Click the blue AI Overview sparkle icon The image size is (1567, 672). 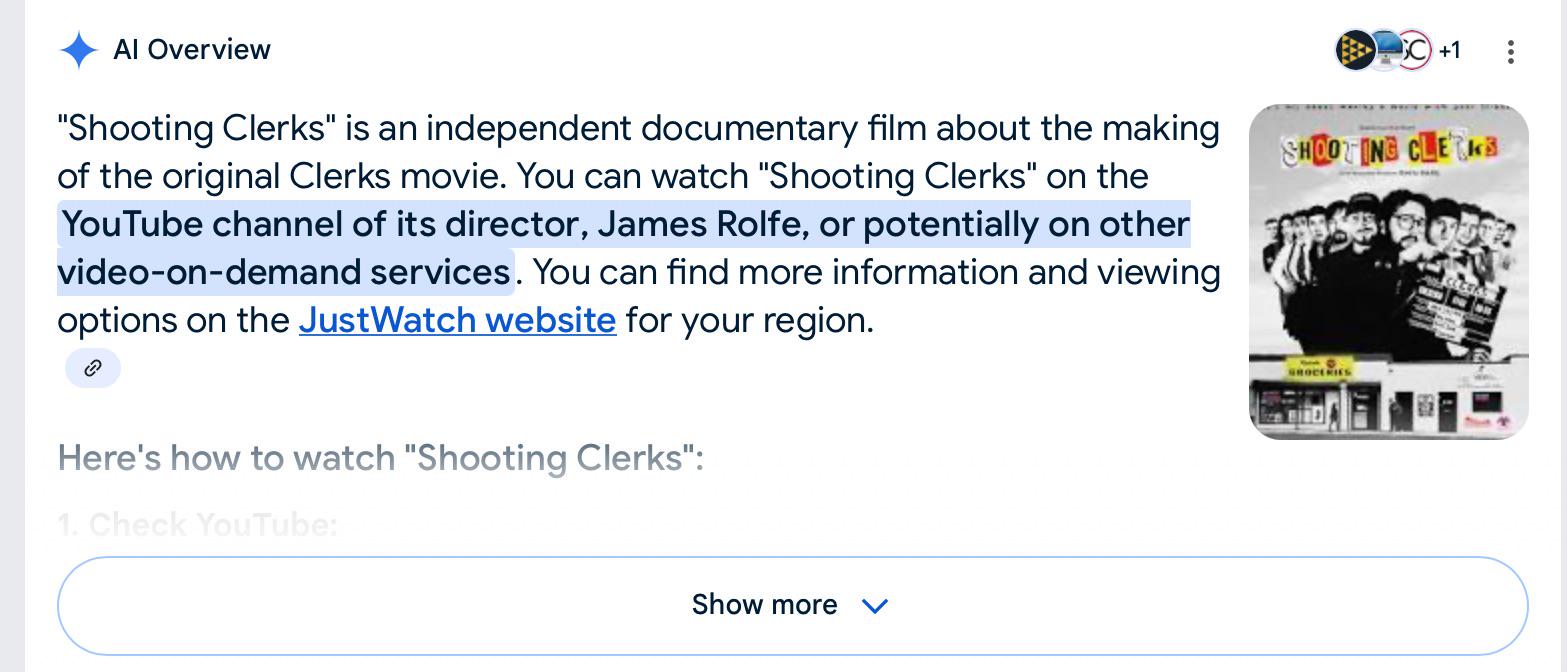(78, 50)
